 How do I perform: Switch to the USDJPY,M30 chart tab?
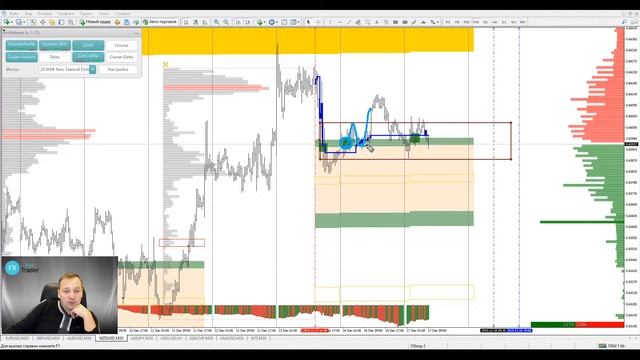[x=142, y=338]
